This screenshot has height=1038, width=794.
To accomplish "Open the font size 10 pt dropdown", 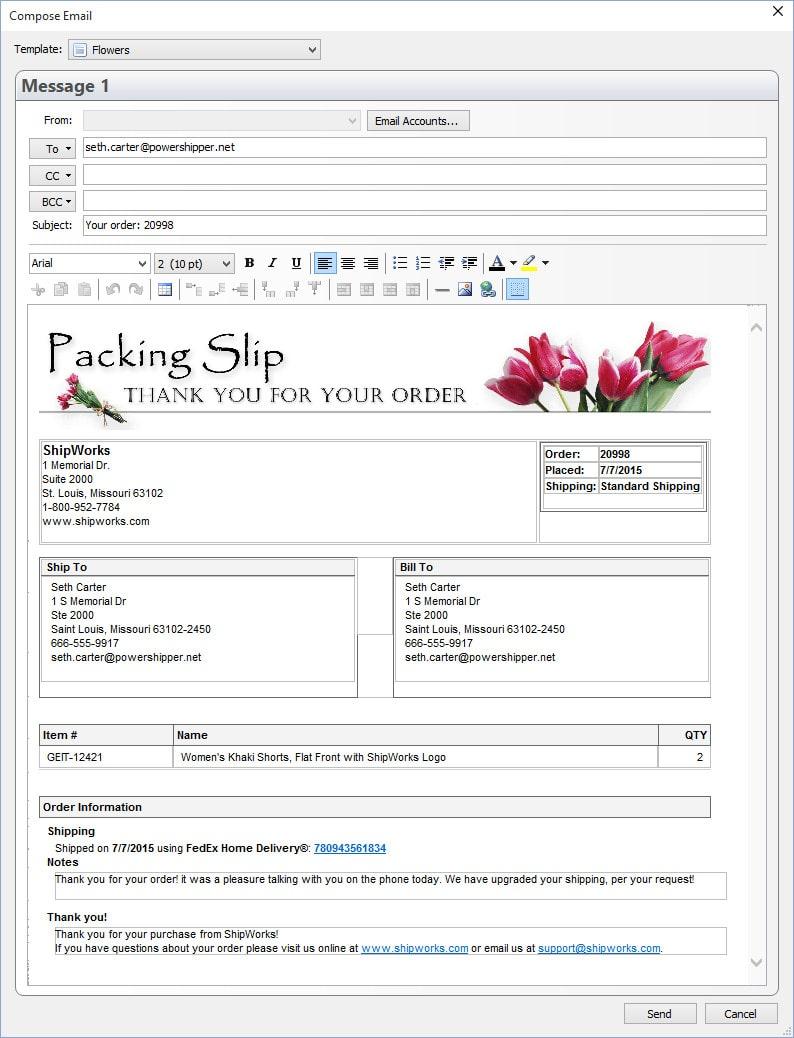I will click(x=194, y=263).
